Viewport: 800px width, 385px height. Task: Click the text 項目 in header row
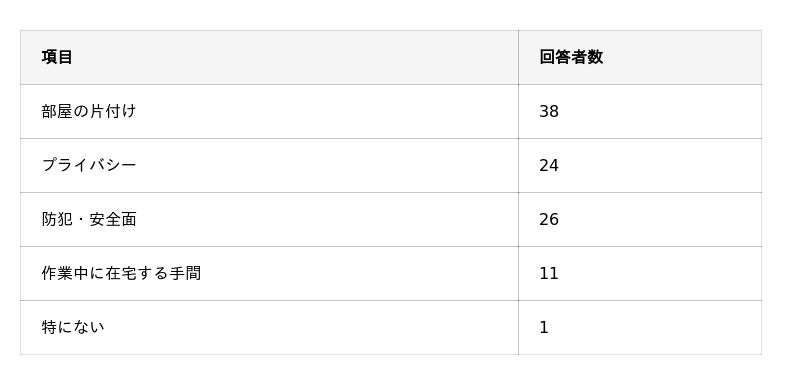tap(57, 57)
